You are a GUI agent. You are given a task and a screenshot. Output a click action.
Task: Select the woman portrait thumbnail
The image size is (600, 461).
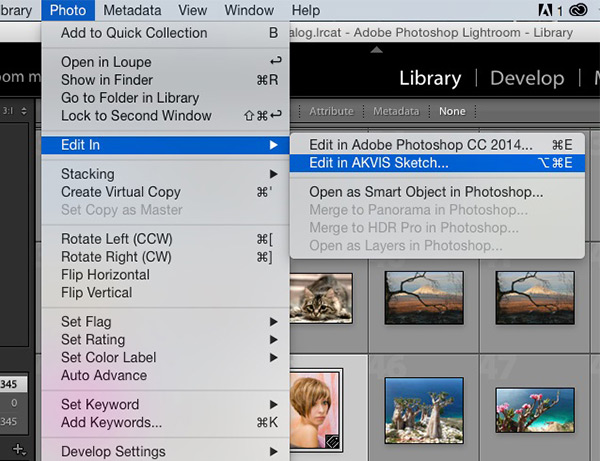click(x=316, y=410)
